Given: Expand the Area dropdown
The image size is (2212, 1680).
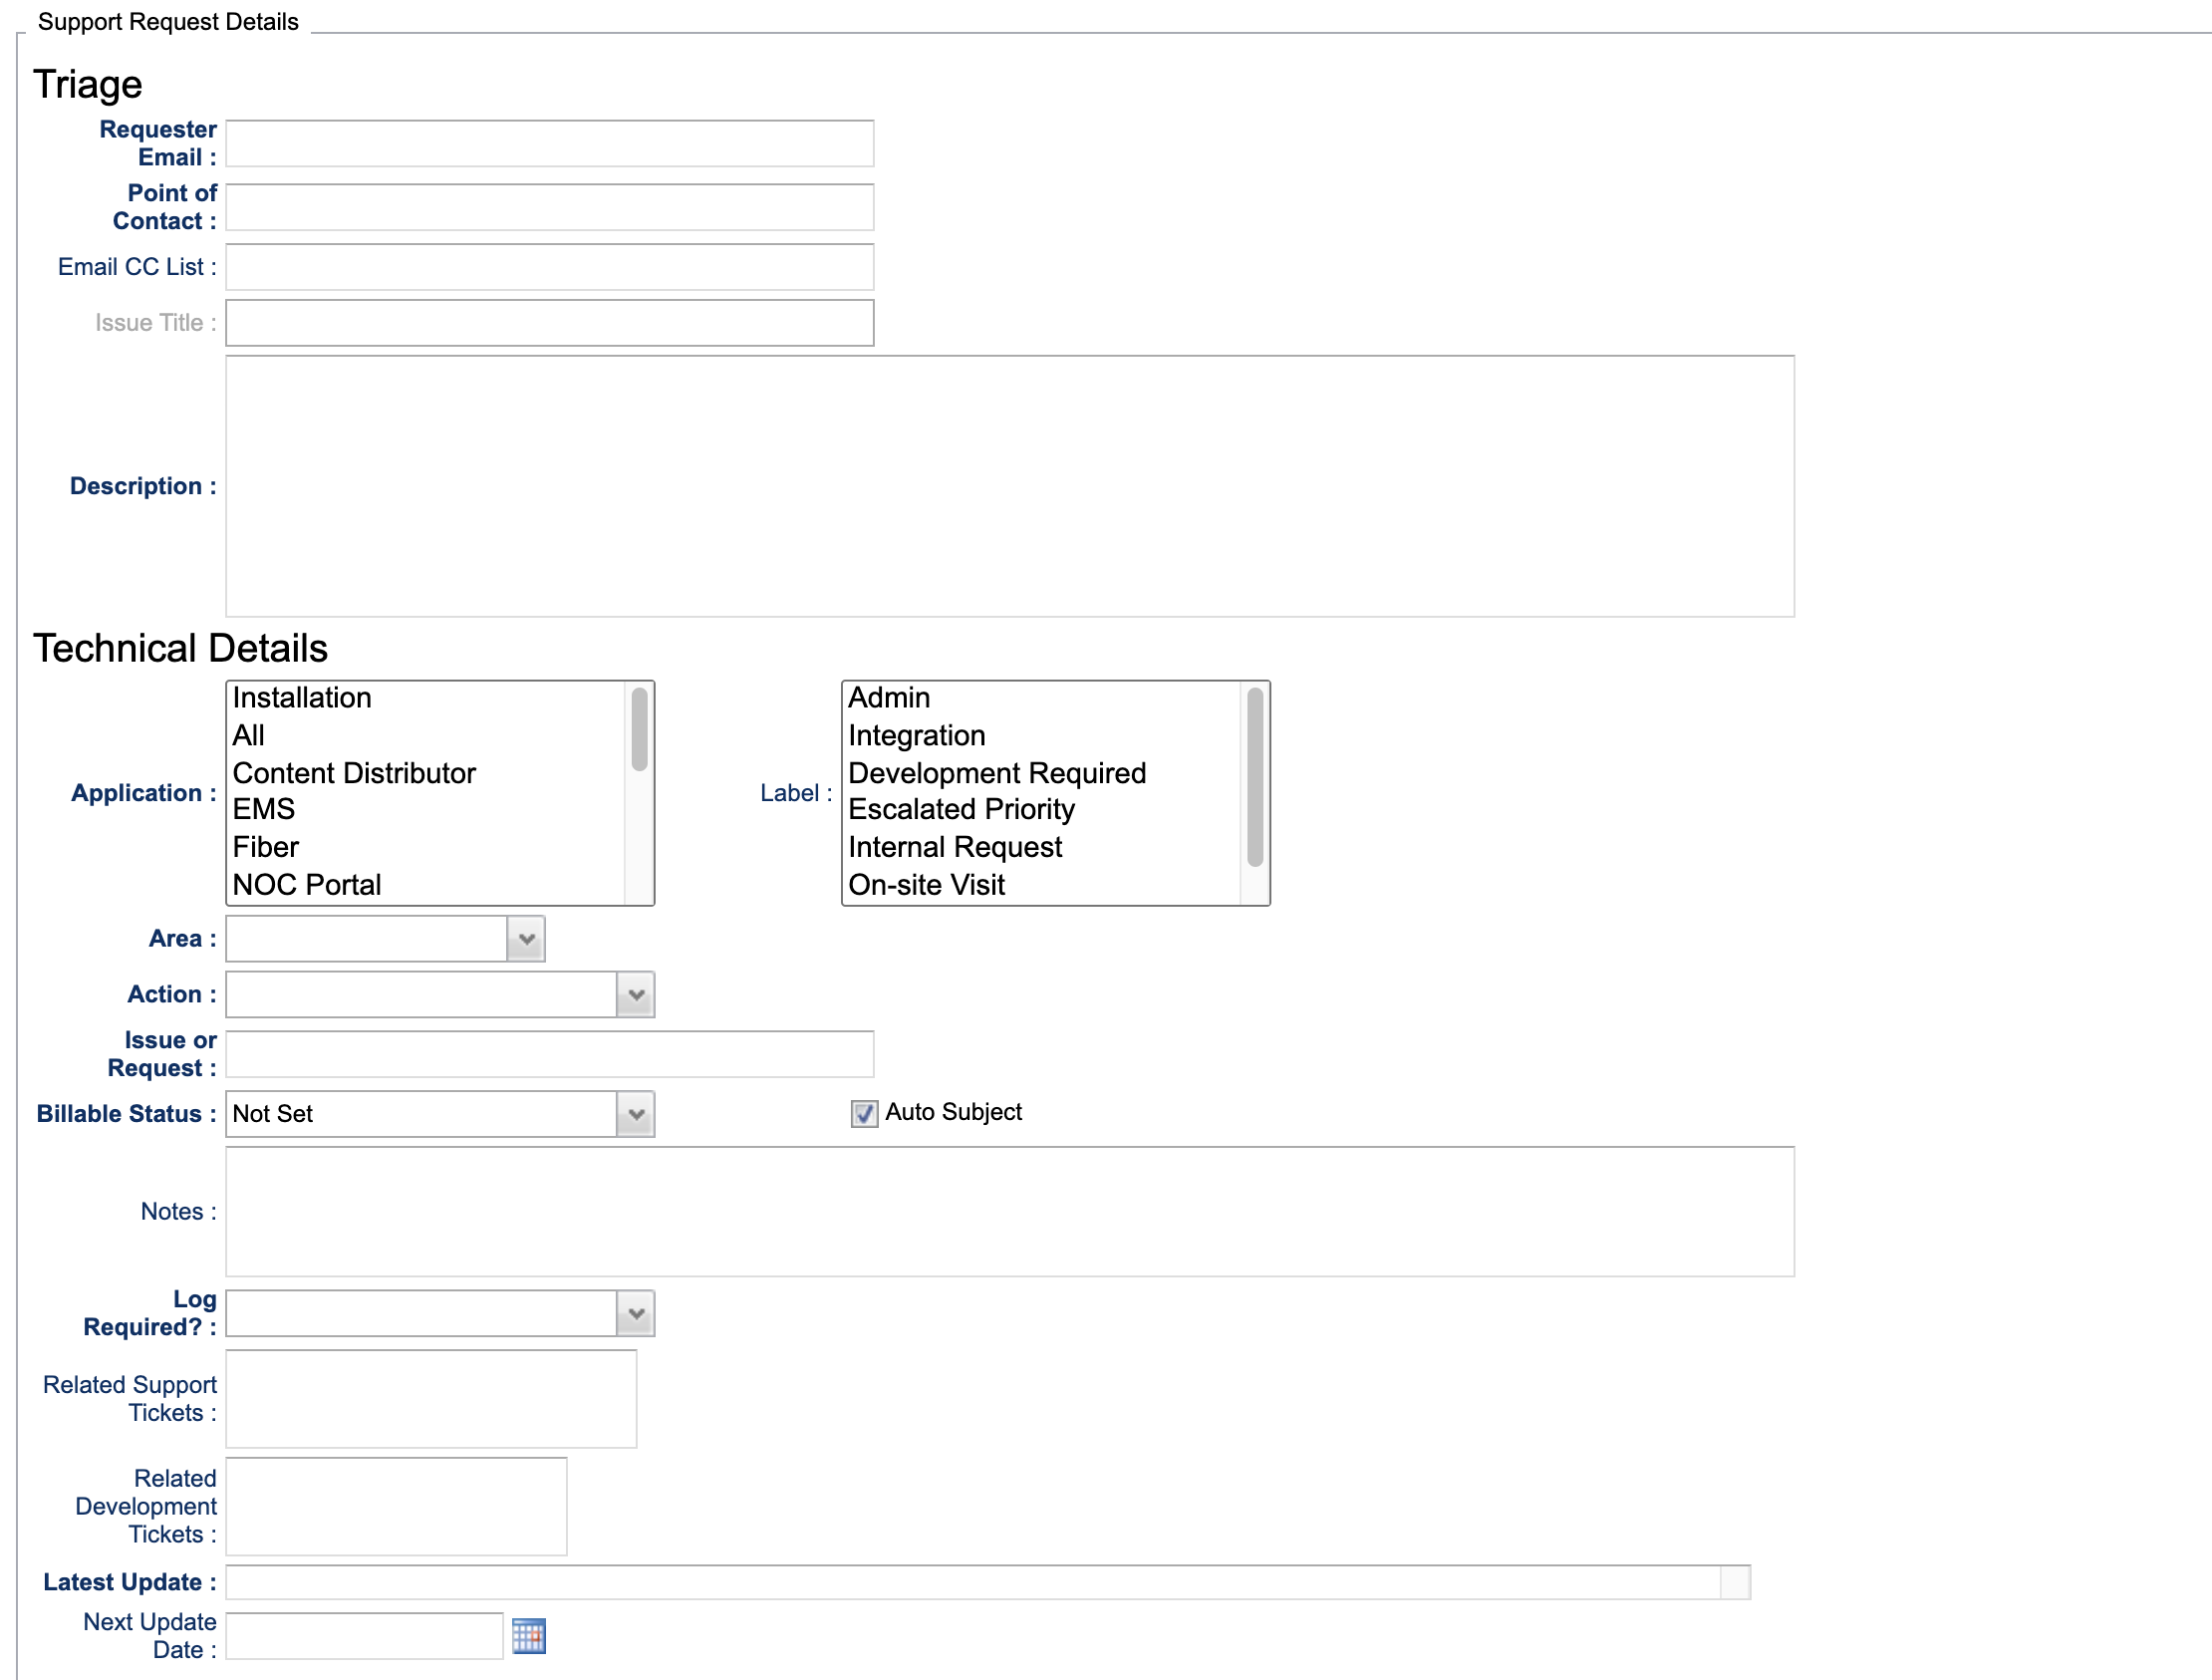Looking at the screenshot, I should click(526, 939).
